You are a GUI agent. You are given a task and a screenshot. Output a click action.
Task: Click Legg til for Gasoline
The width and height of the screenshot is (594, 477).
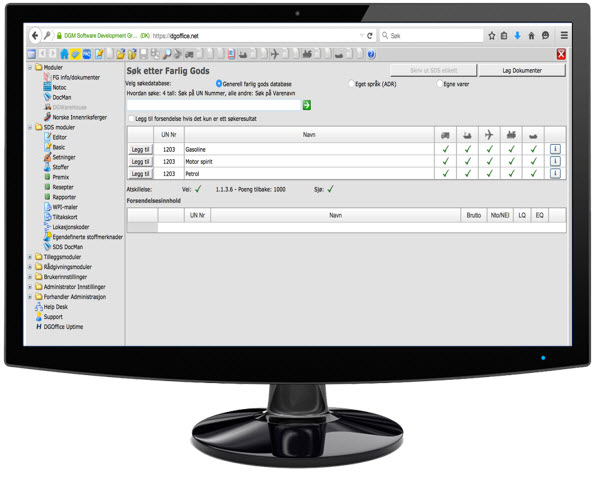click(141, 149)
